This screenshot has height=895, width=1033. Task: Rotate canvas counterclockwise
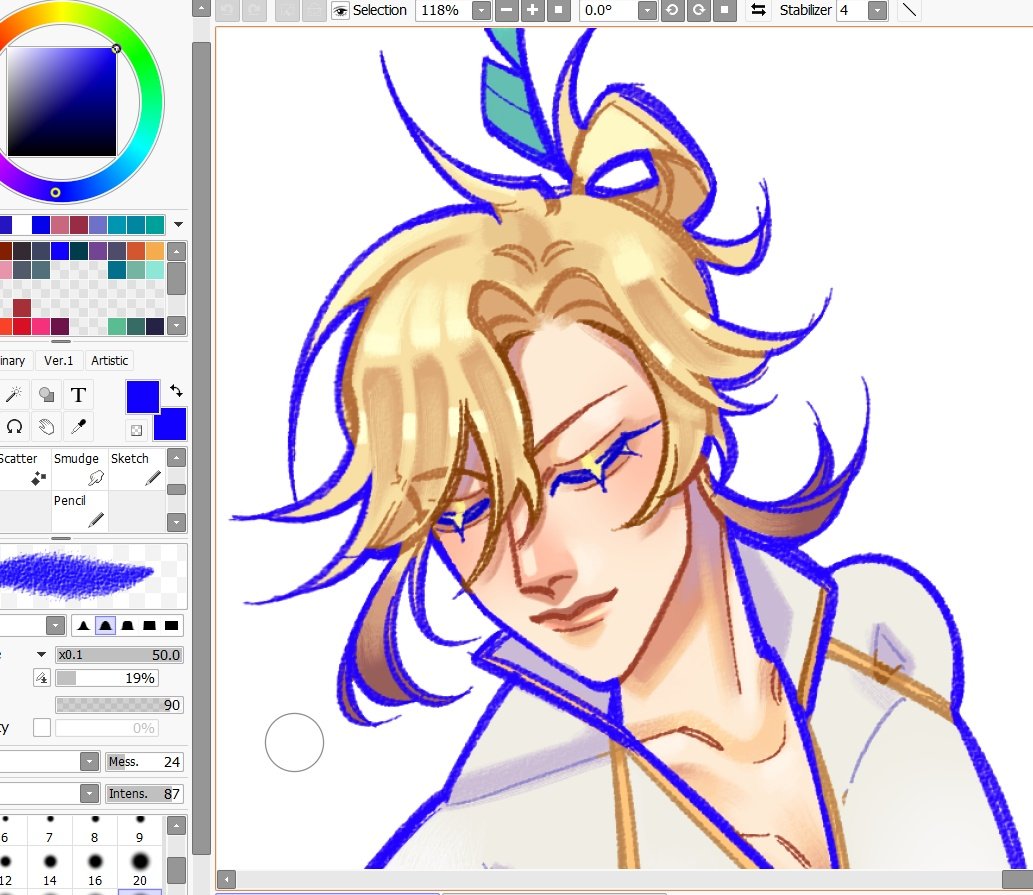[672, 10]
